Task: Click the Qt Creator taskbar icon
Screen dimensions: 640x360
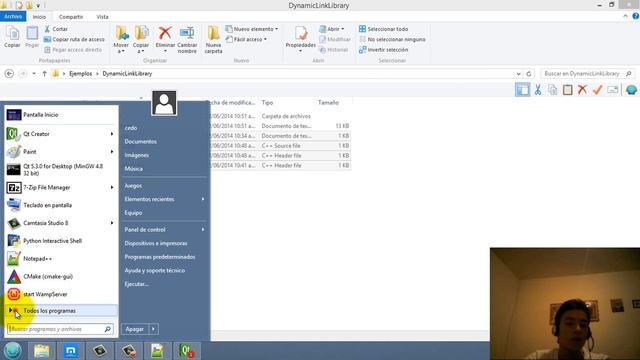Action: pos(187,351)
